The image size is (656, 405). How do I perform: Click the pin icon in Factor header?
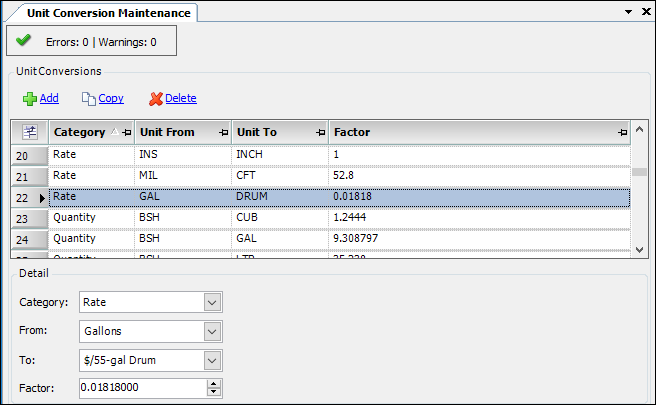[x=623, y=132]
